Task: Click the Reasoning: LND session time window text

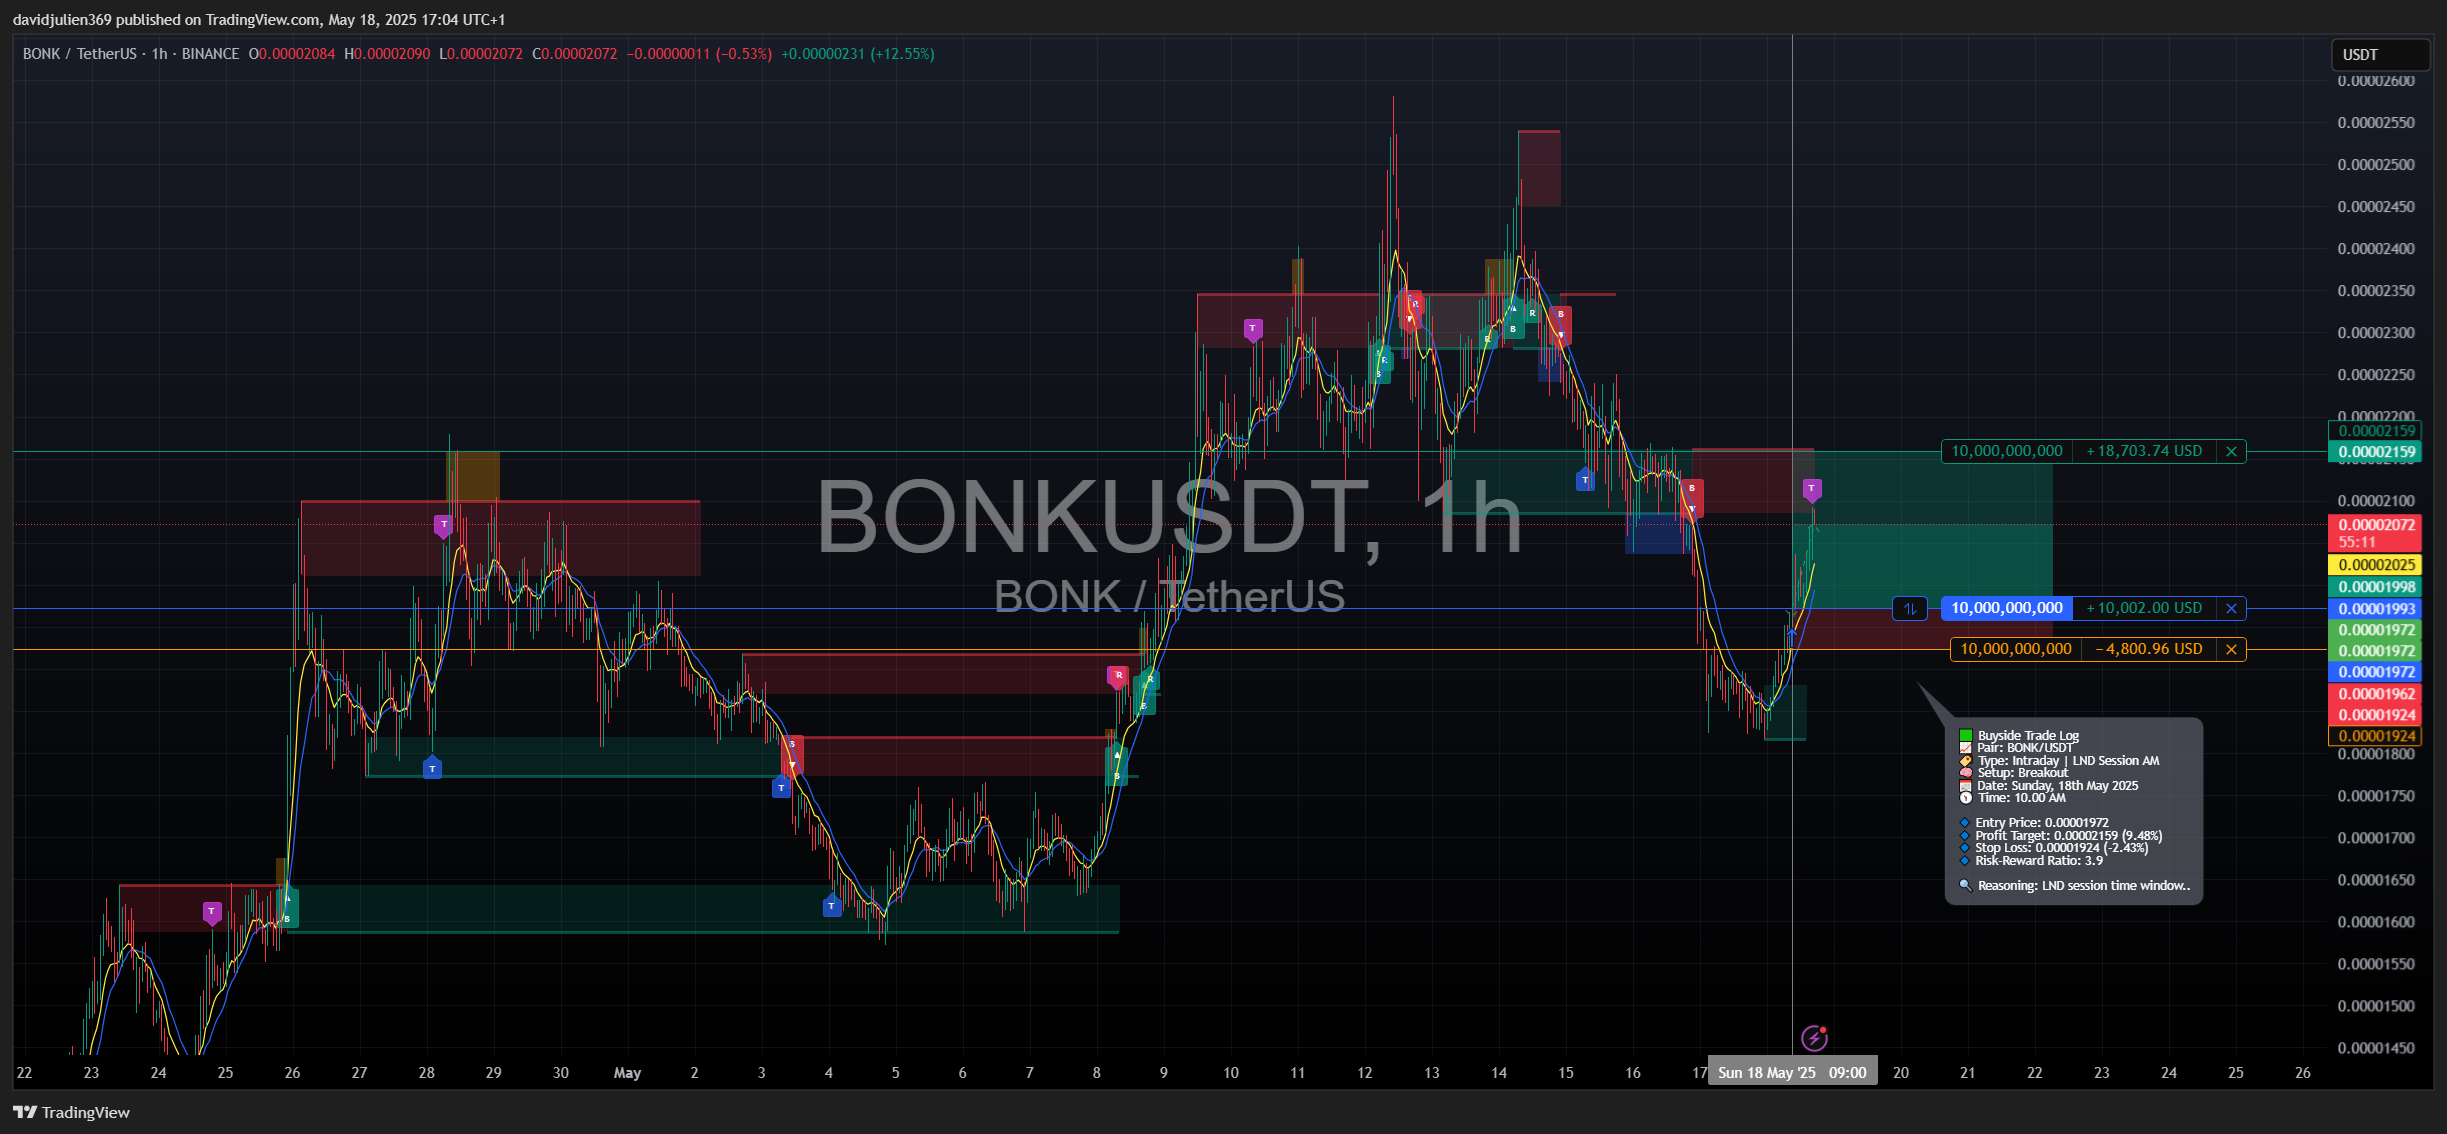Action: click(x=2084, y=886)
